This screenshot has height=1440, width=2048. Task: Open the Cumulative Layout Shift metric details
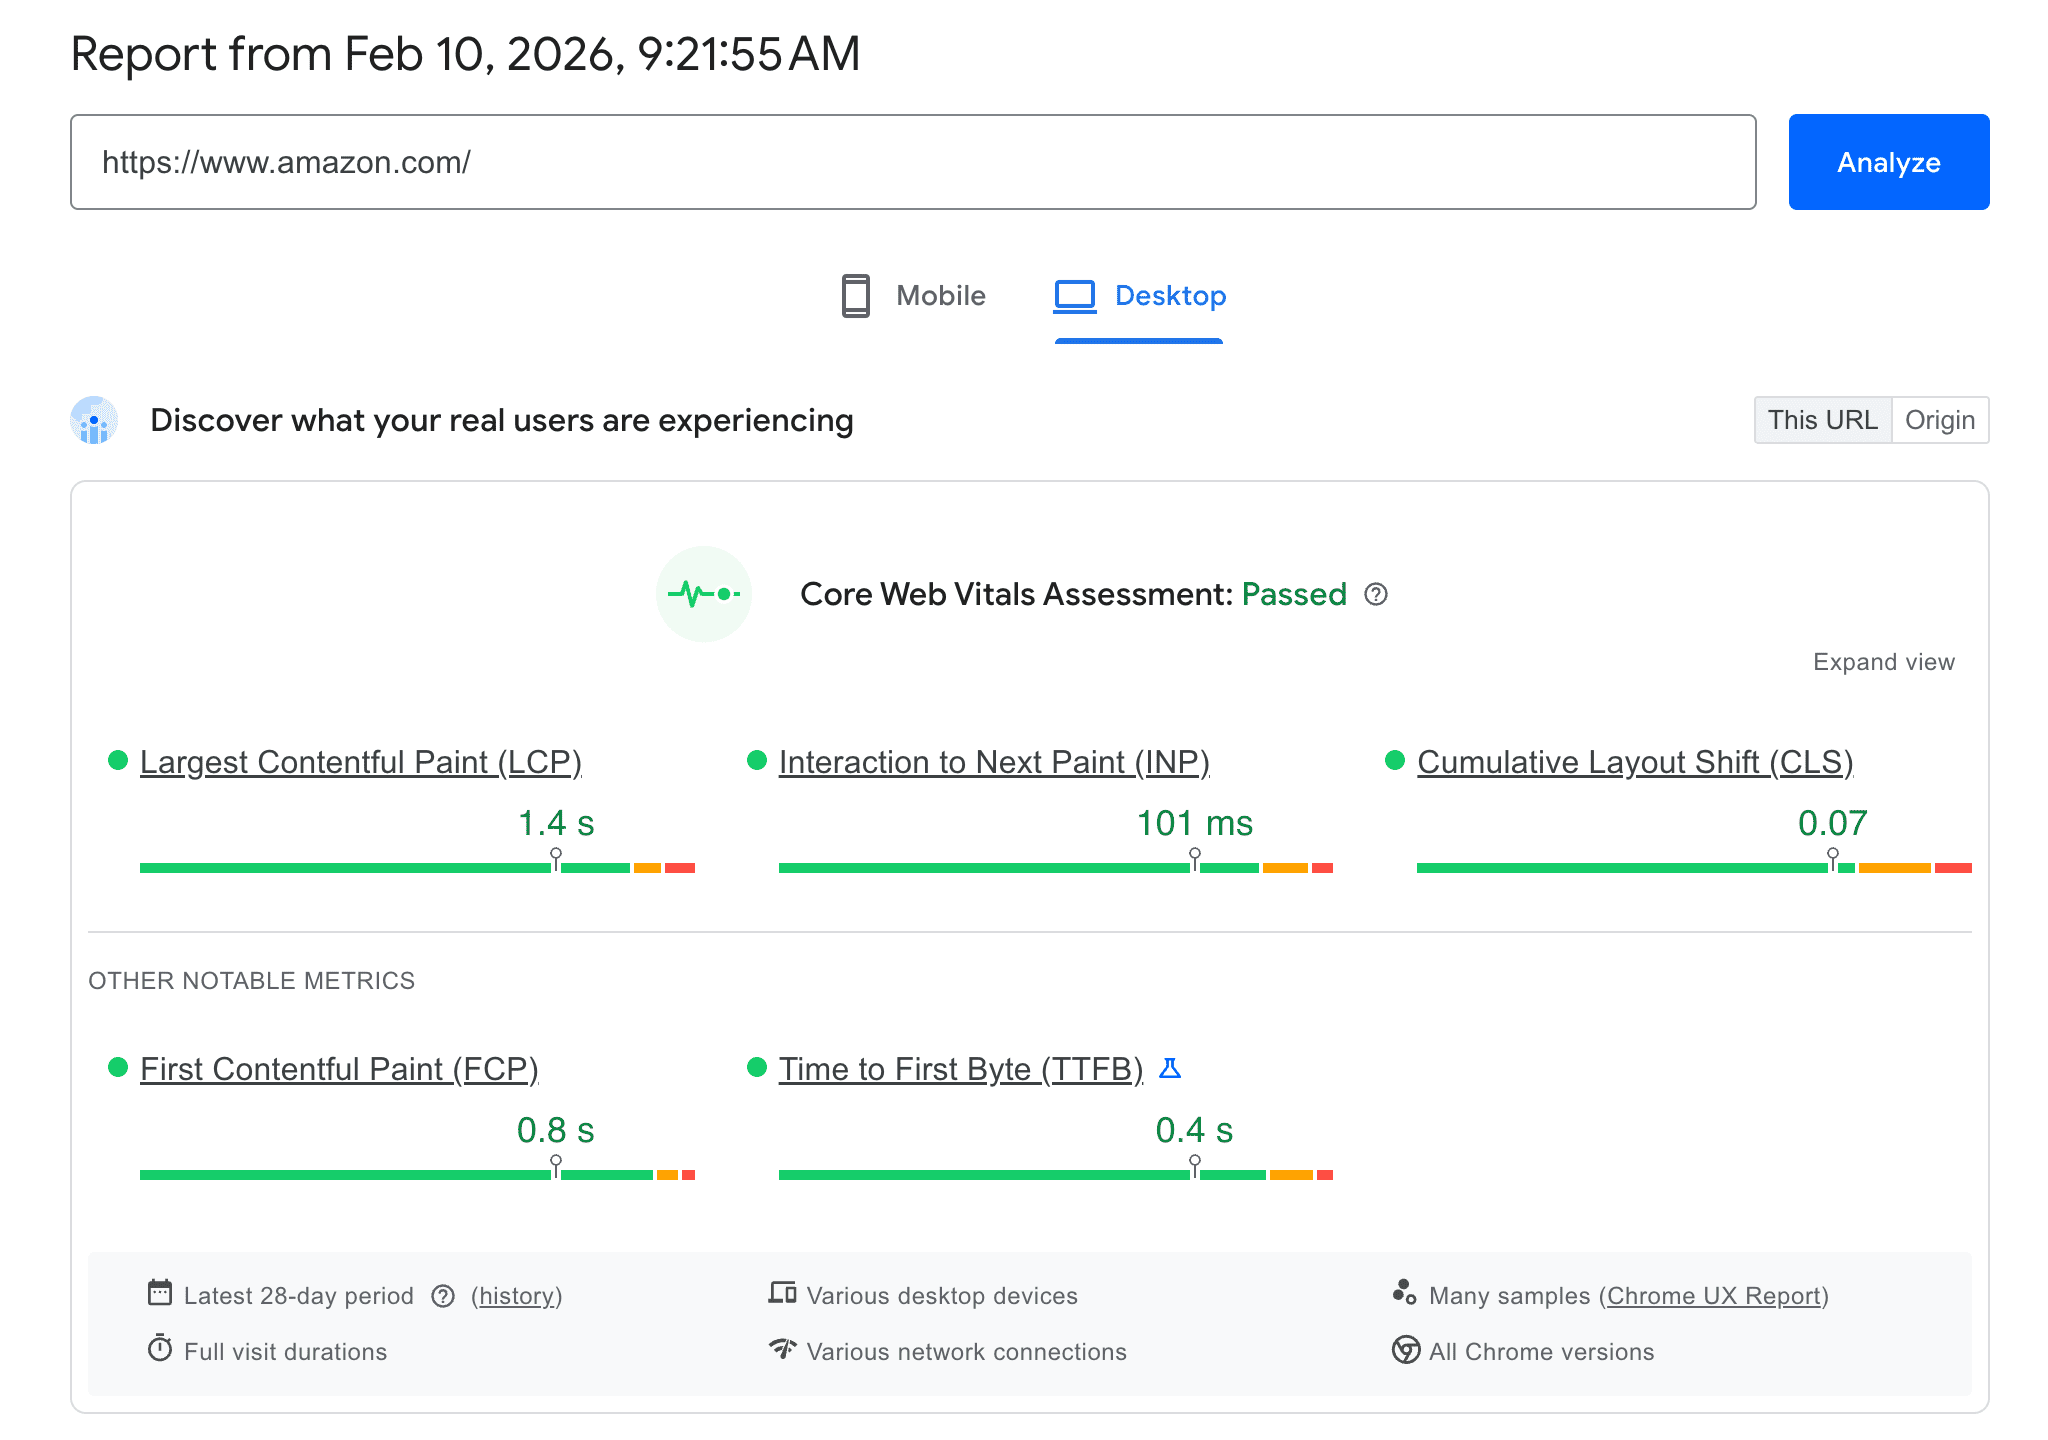pos(1634,761)
